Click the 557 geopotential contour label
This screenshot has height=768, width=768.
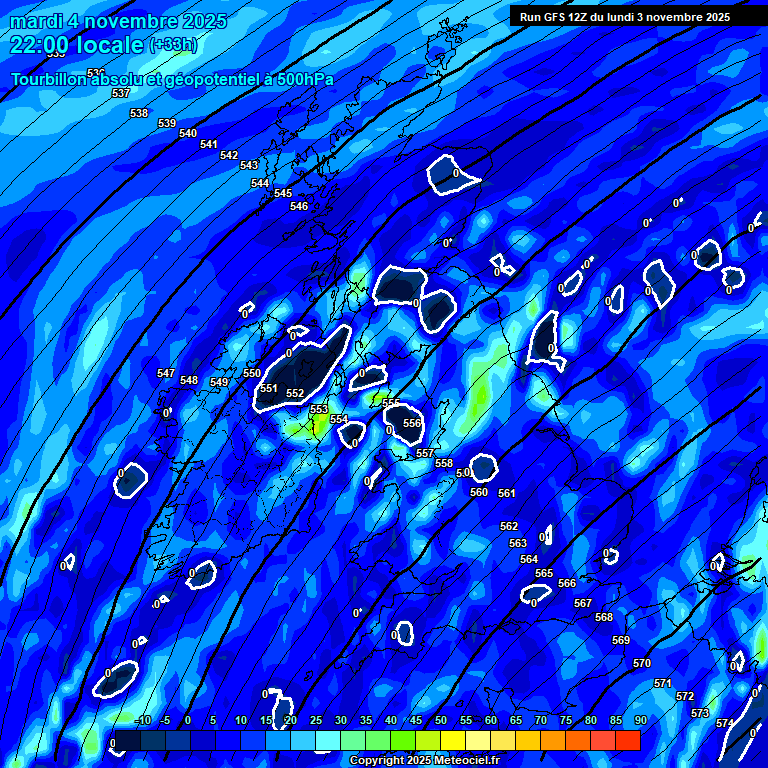tap(425, 454)
